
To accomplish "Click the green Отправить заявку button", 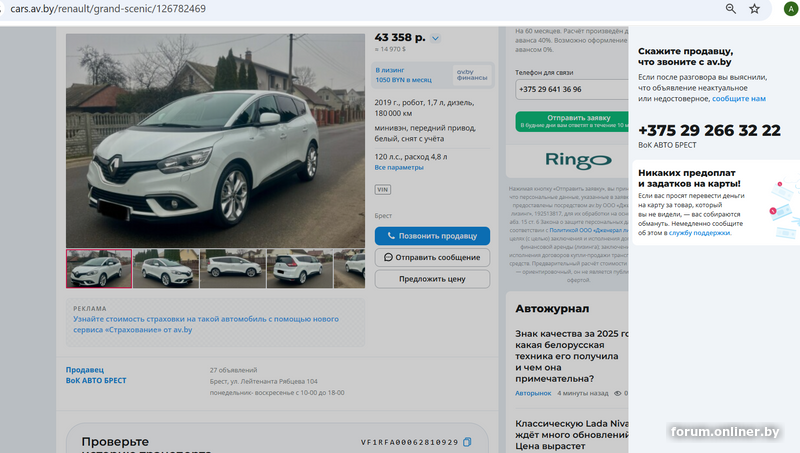I will coord(572,121).
